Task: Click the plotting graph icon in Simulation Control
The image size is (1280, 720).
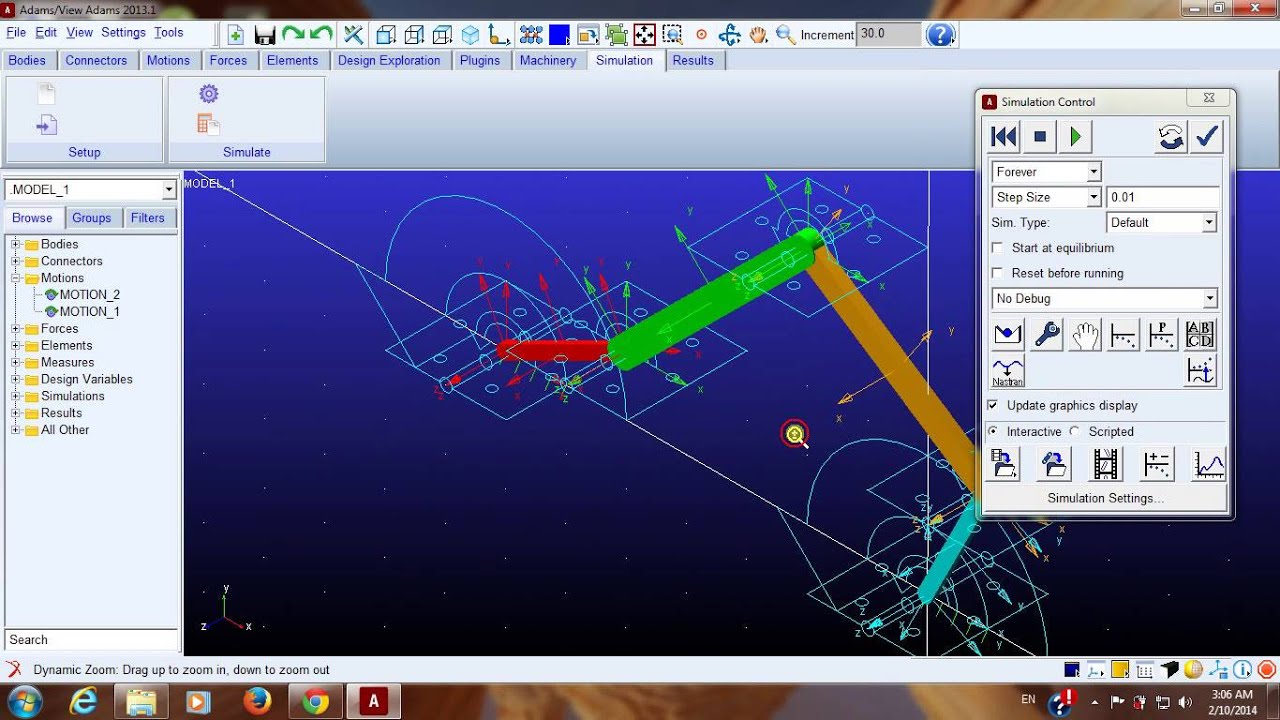Action: tap(1208, 464)
